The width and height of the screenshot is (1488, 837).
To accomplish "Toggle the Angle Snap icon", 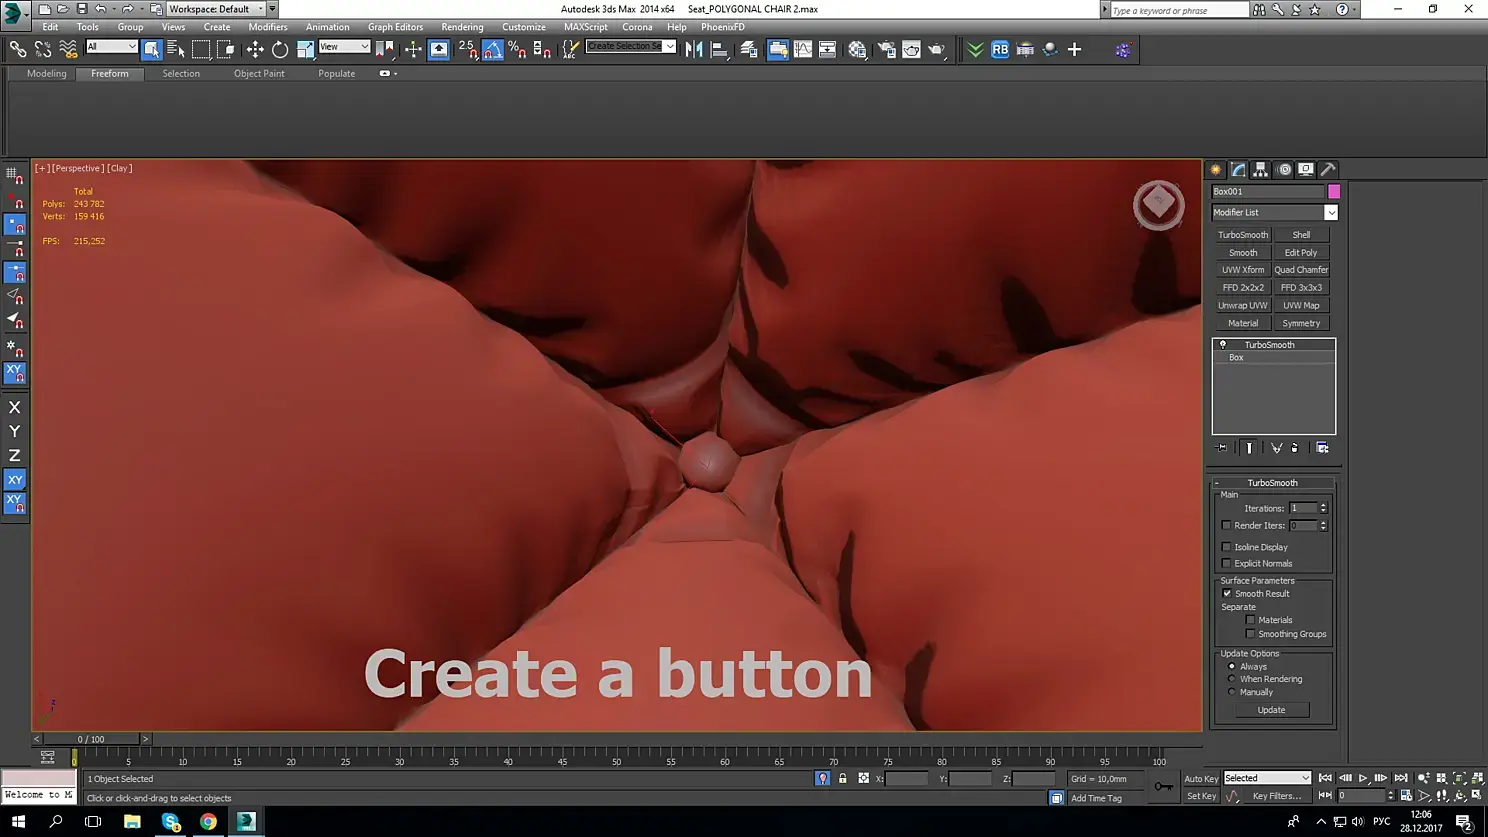I will 493,49.
